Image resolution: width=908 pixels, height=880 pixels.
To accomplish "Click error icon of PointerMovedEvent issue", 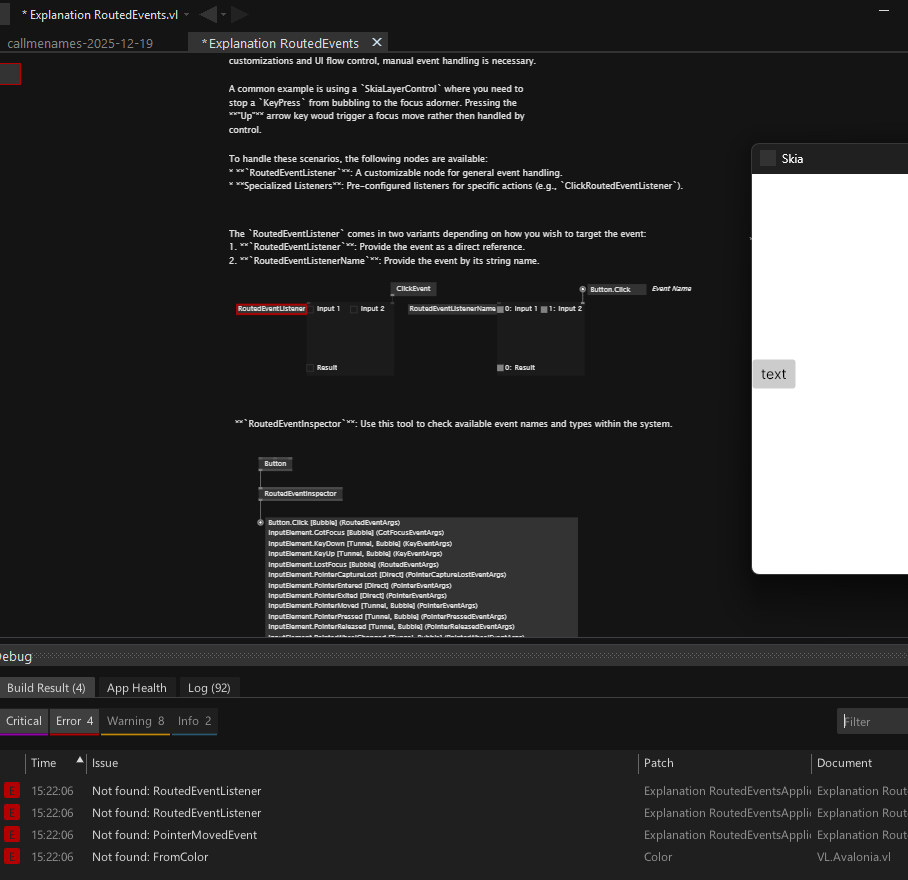I will [x=12, y=834].
